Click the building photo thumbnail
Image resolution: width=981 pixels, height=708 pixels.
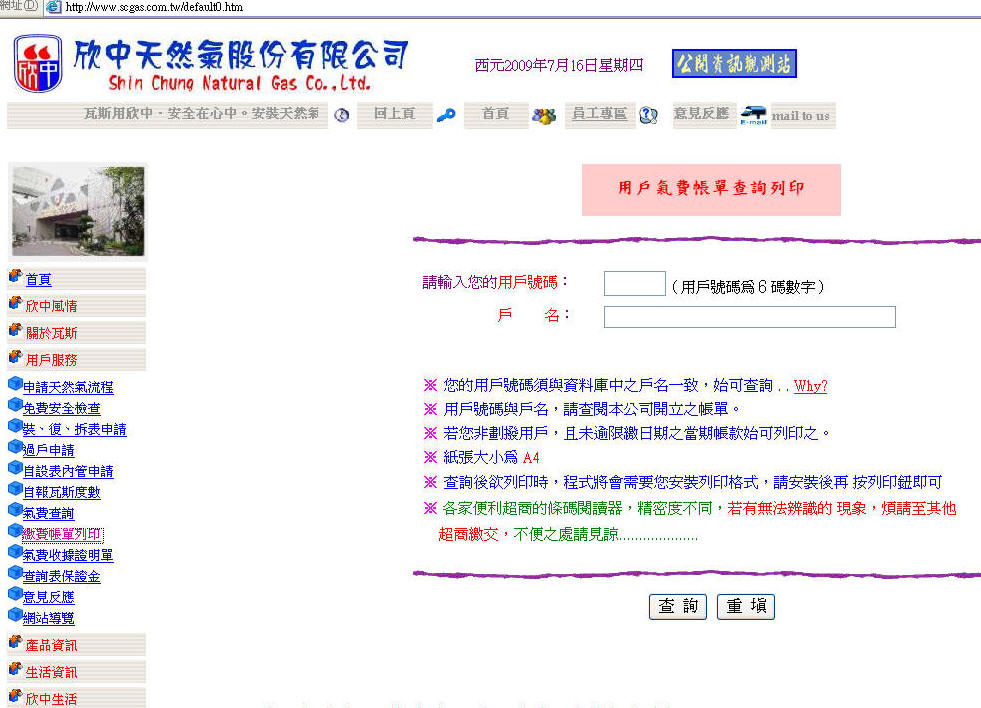pos(78,211)
